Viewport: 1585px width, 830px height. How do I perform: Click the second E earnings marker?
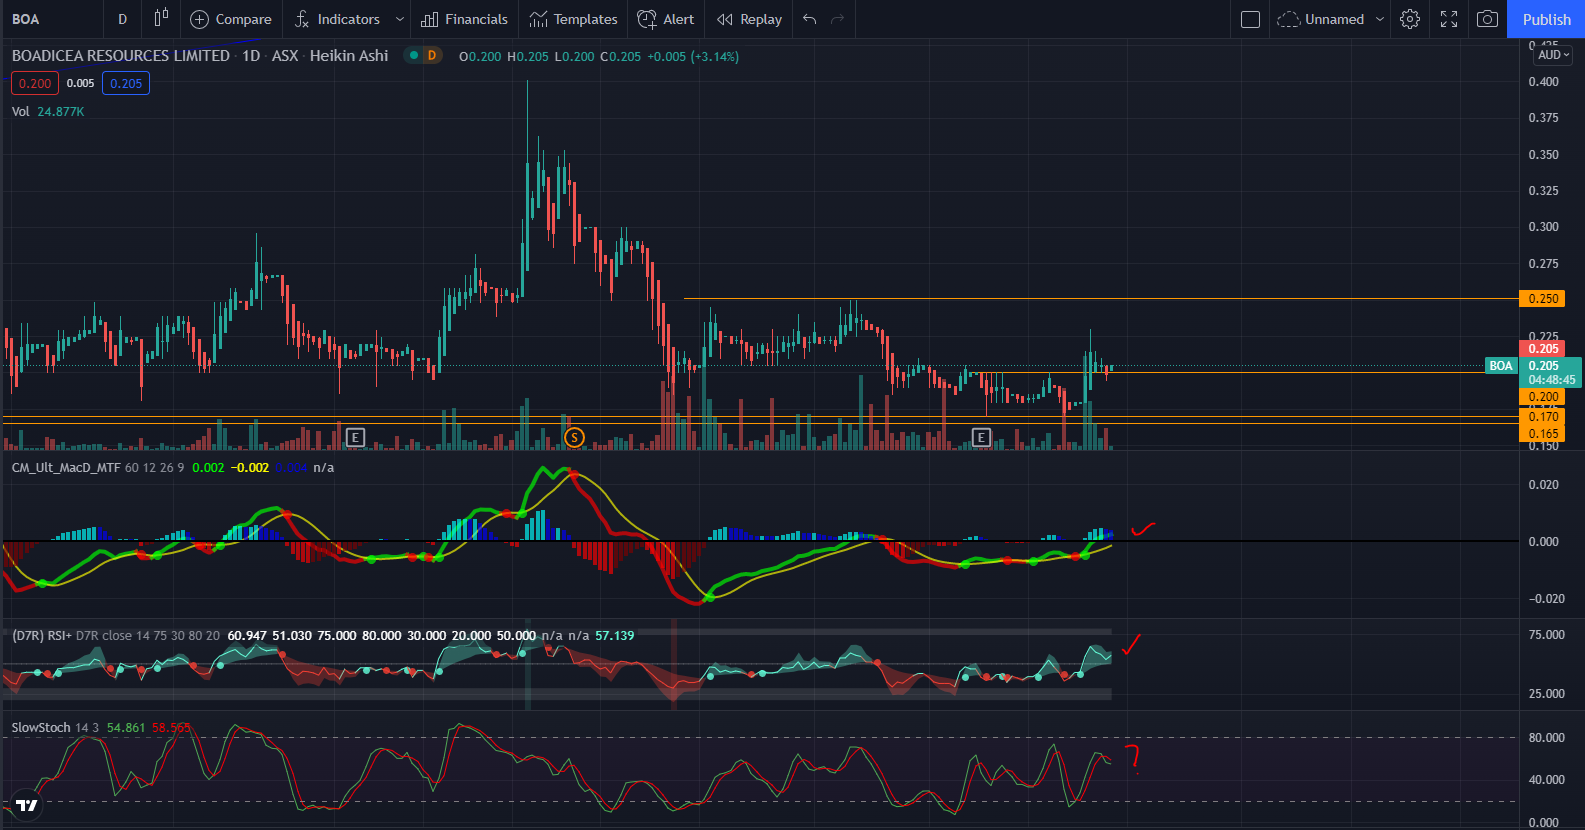(x=981, y=437)
